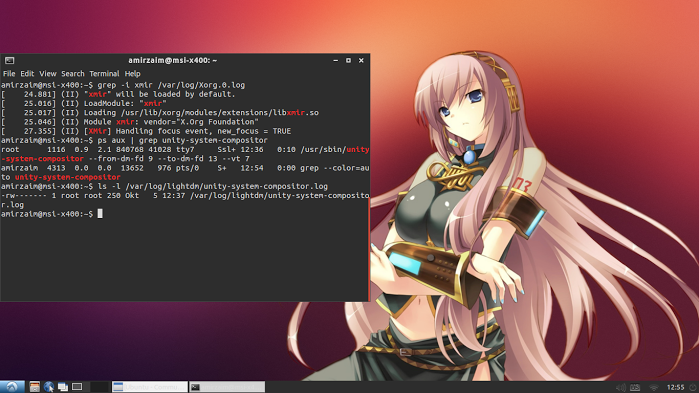The width and height of the screenshot is (699, 393).
Task: Minimize the terminal window
Action: coord(336,60)
